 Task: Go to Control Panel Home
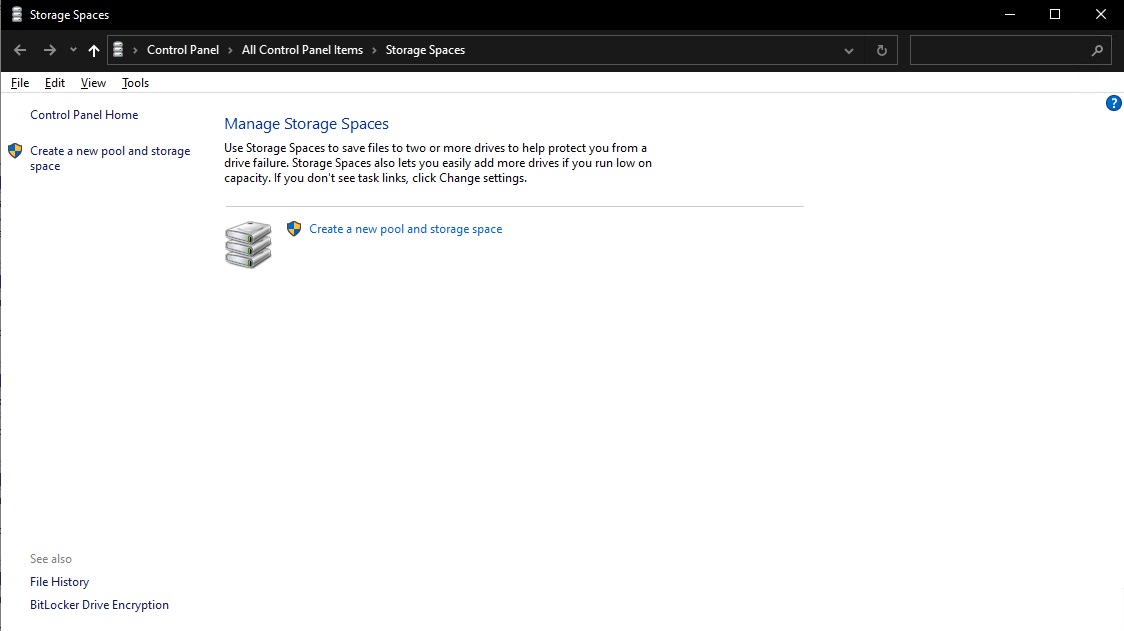tap(84, 115)
